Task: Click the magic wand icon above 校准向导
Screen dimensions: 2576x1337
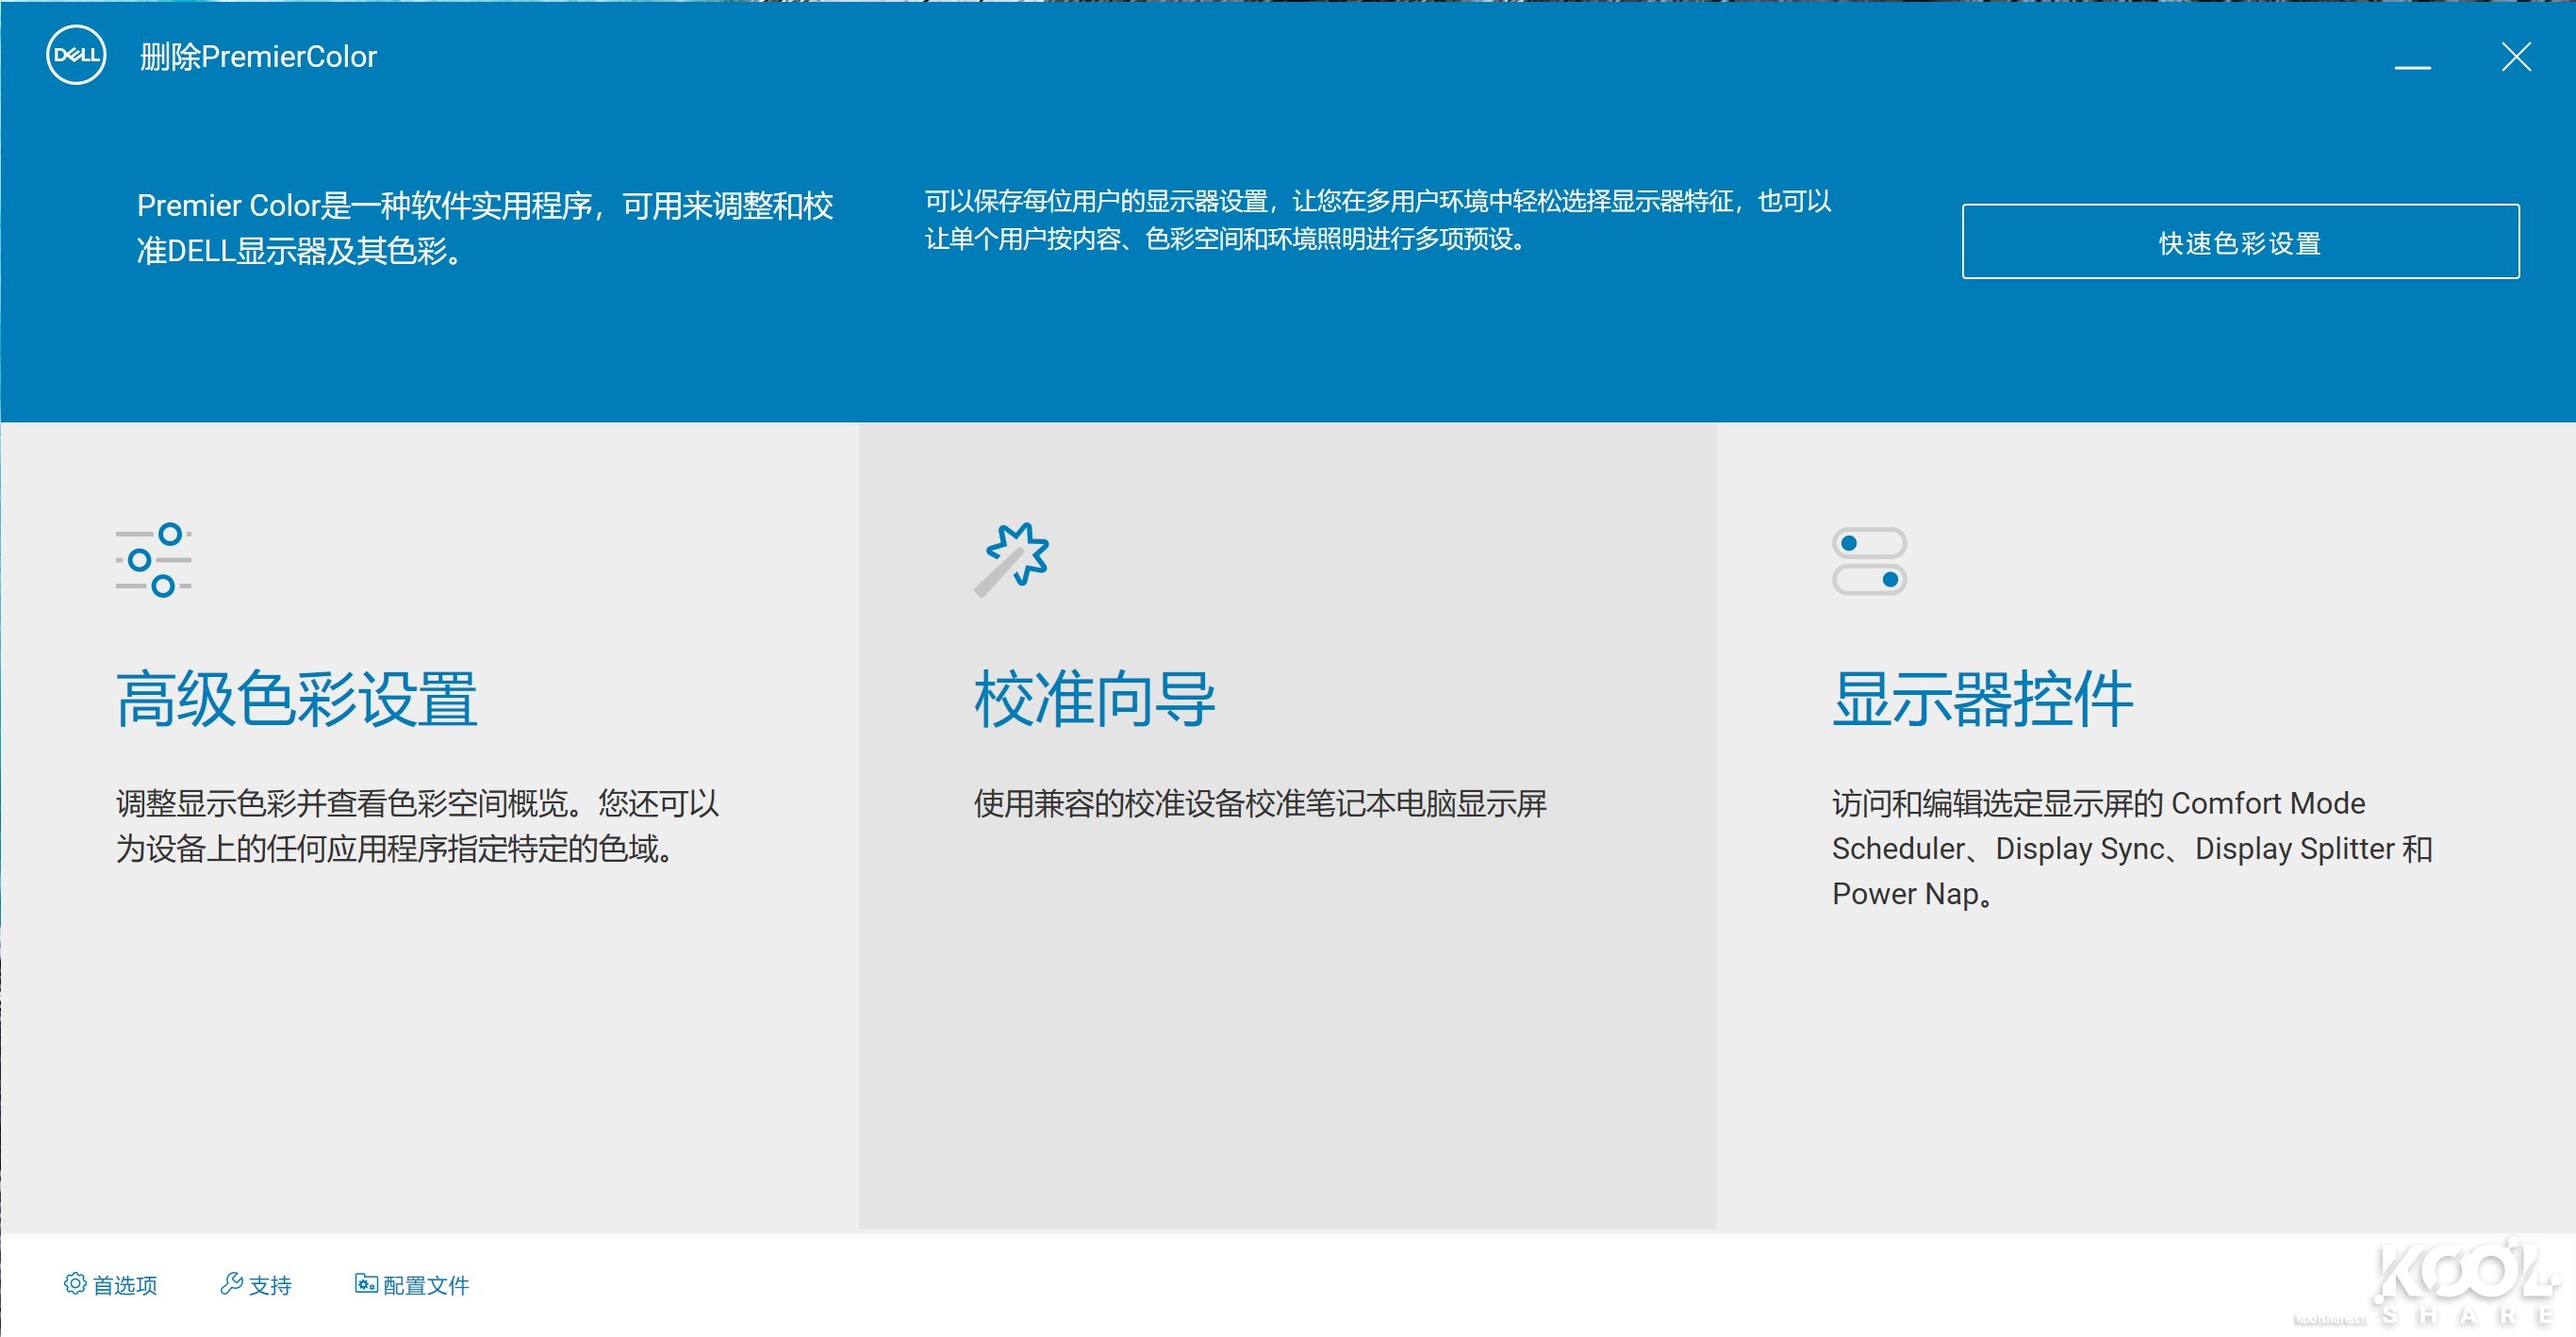Action: (1012, 558)
